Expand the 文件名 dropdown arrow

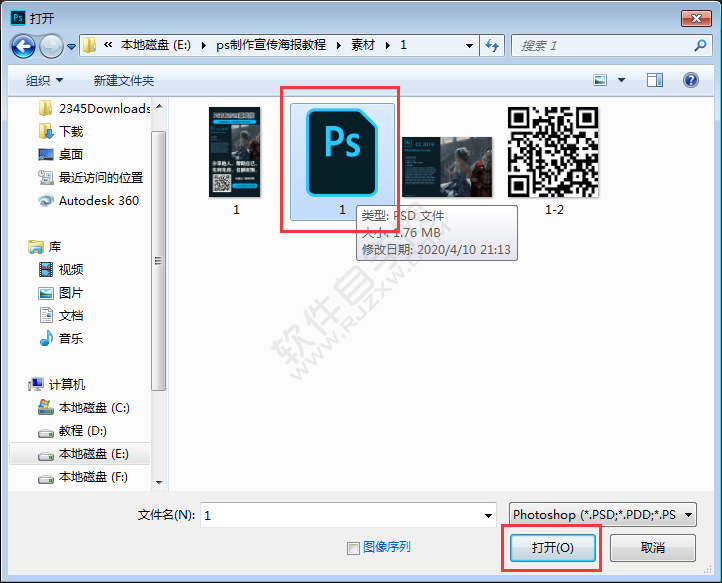click(x=488, y=515)
